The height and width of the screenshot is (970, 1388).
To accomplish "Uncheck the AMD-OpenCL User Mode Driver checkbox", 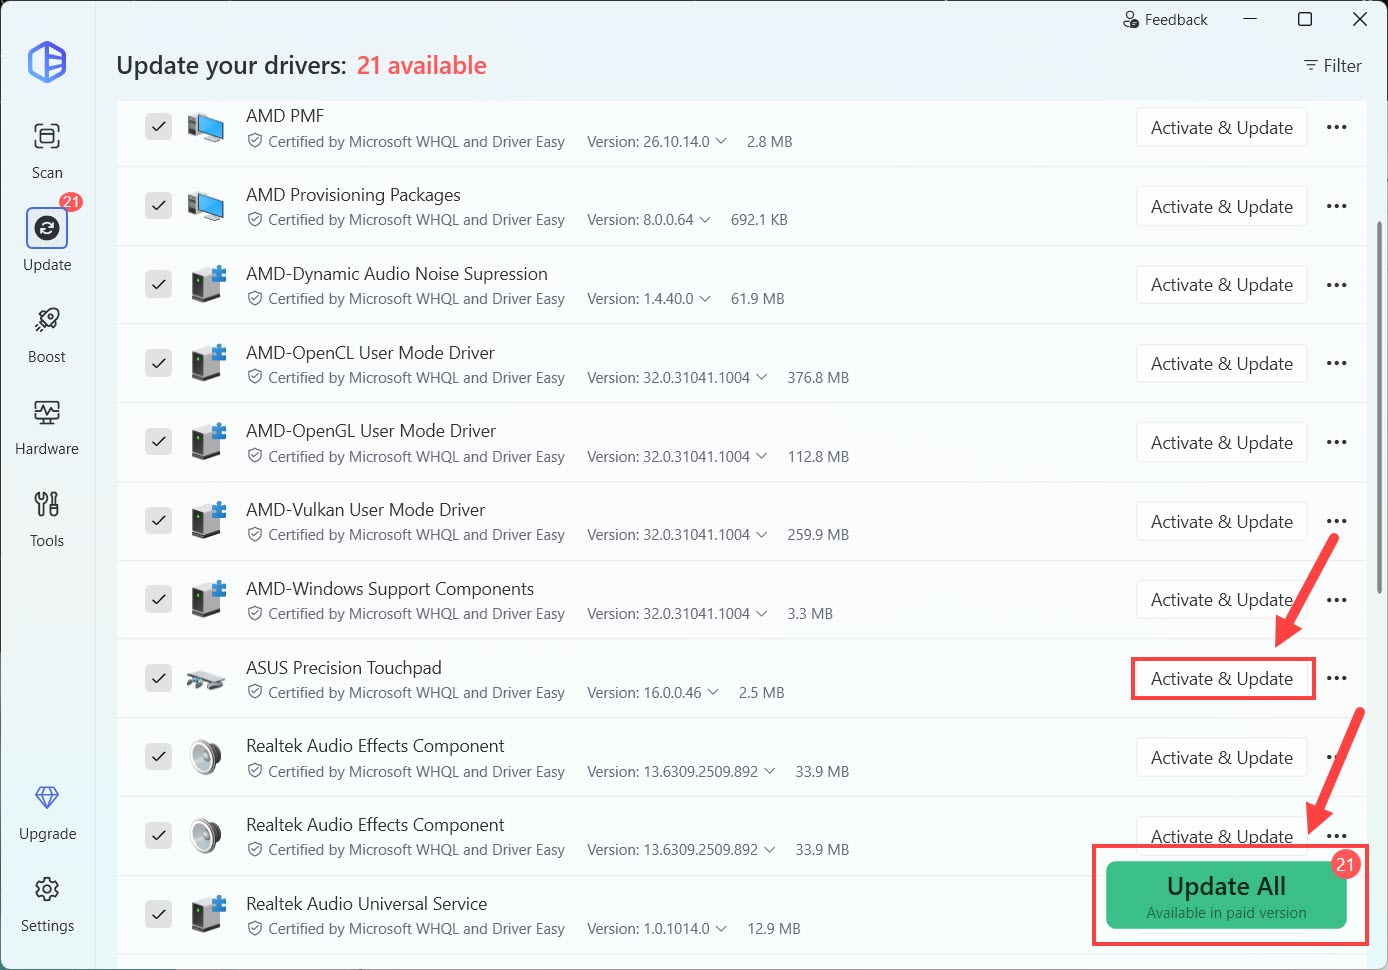I will tap(159, 363).
